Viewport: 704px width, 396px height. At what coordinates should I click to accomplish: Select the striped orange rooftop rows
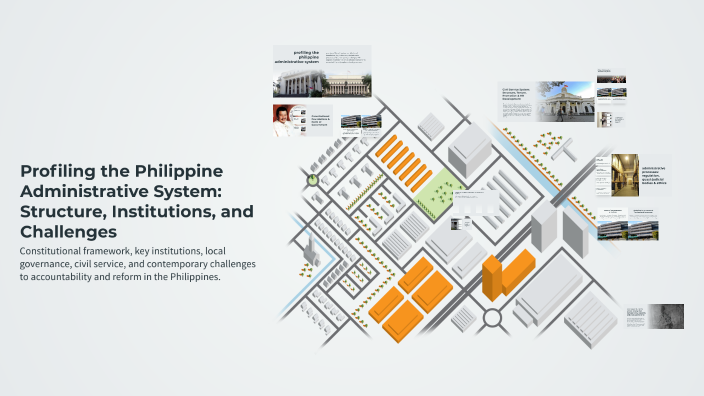click(x=404, y=163)
